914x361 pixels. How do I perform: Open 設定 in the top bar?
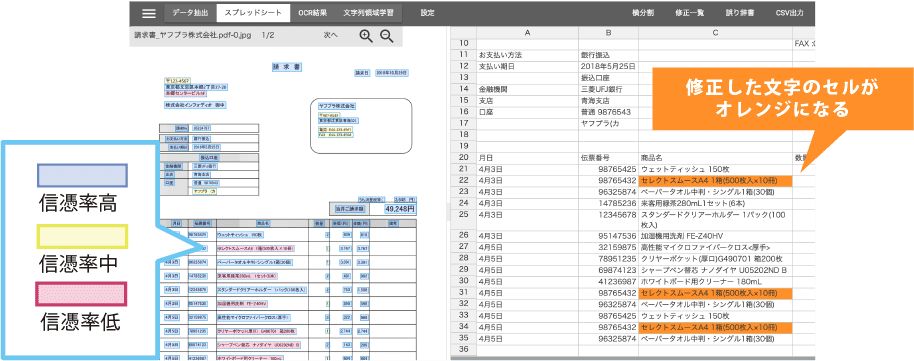[x=427, y=13]
